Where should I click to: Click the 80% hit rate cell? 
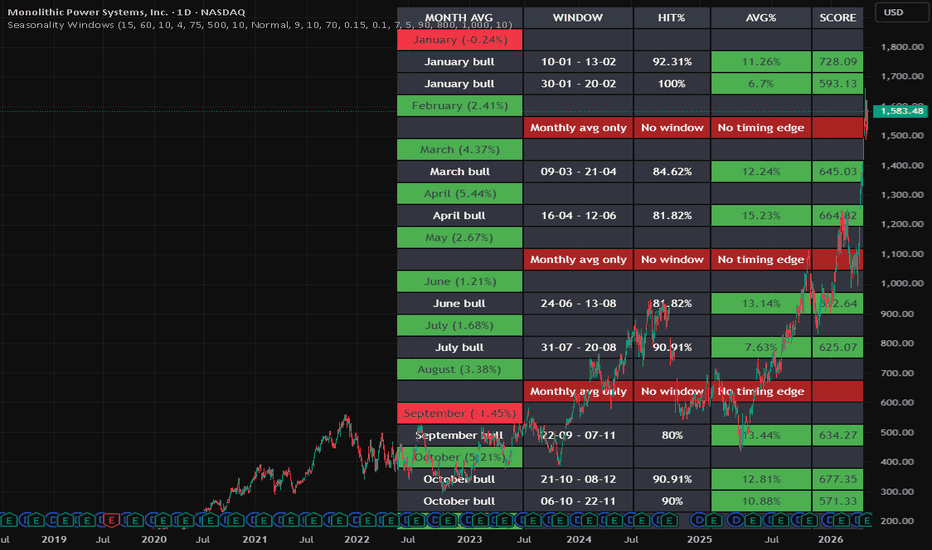(672, 436)
